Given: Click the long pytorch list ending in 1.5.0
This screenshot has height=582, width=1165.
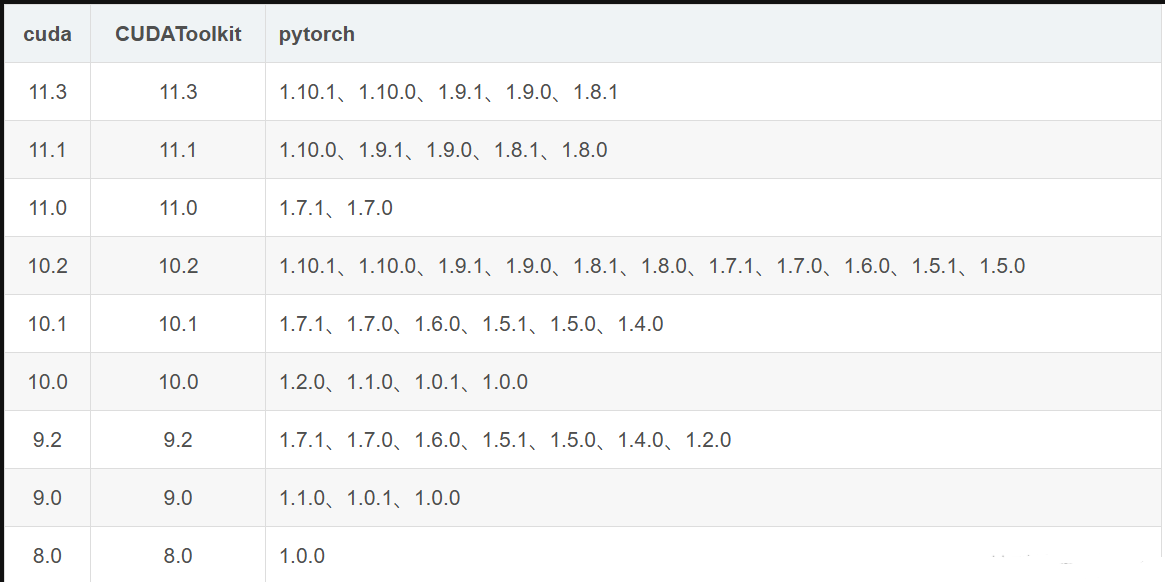Looking at the screenshot, I should 652,266.
